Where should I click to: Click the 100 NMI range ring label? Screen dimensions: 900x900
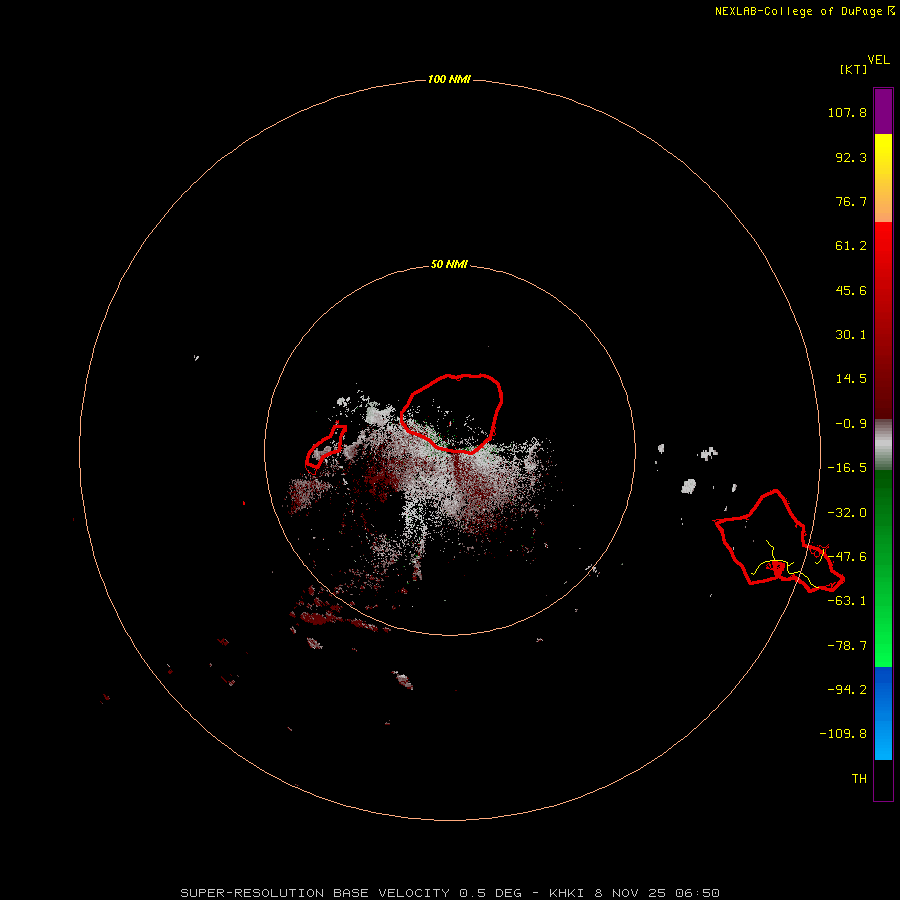click(x=449, y=79)
